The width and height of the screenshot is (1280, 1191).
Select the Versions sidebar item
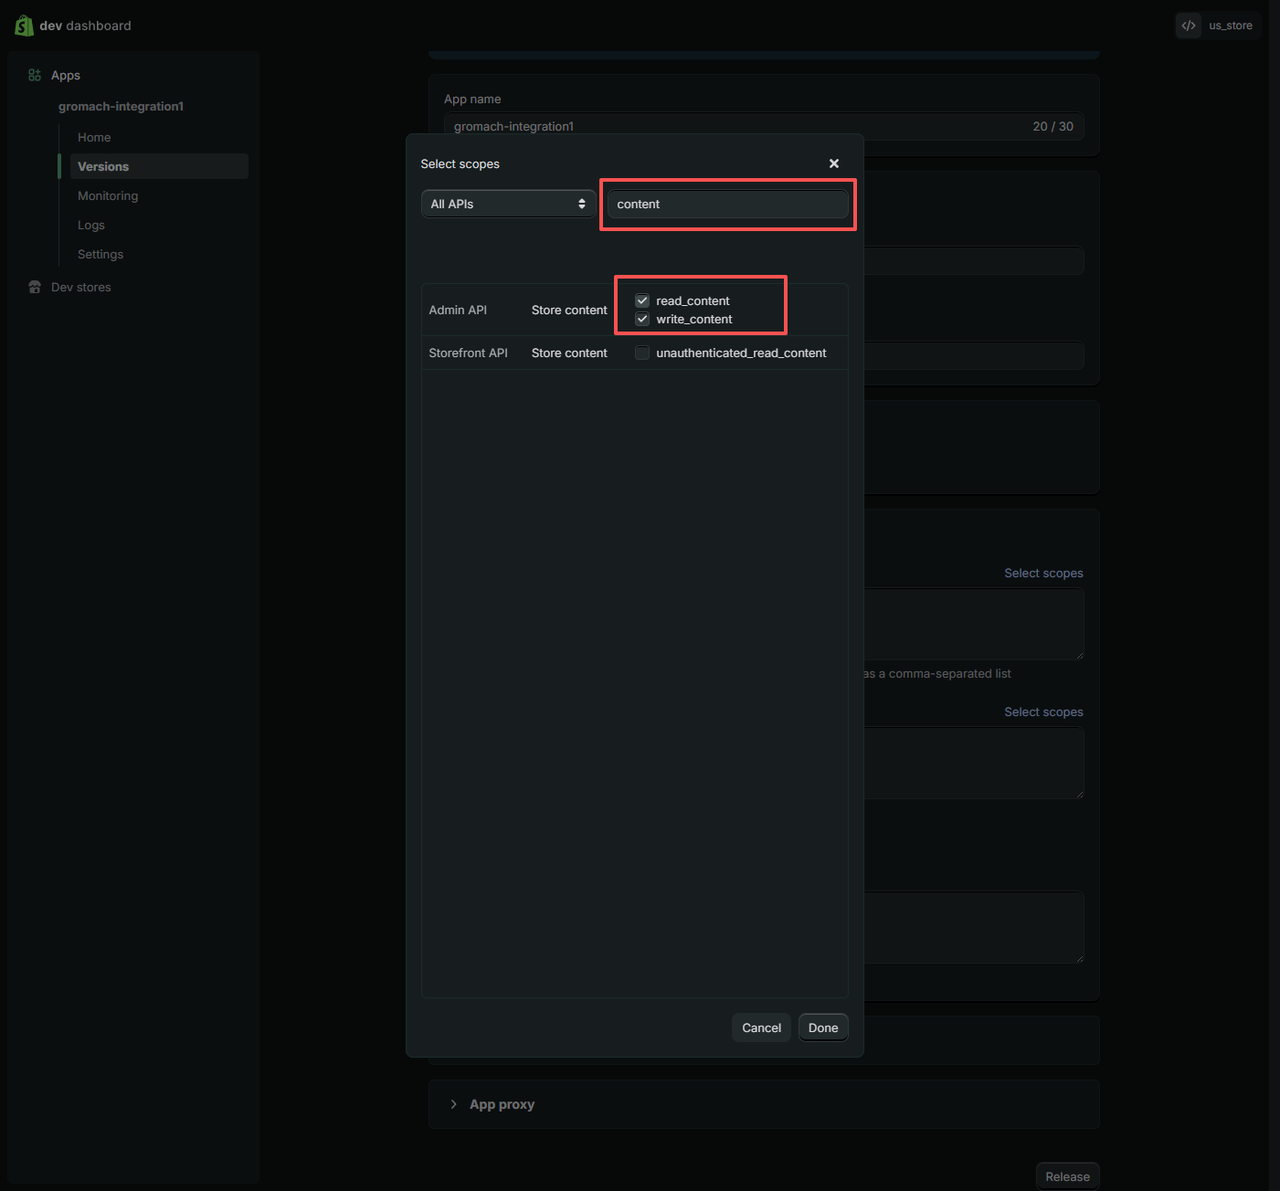[x=103, y=166]
